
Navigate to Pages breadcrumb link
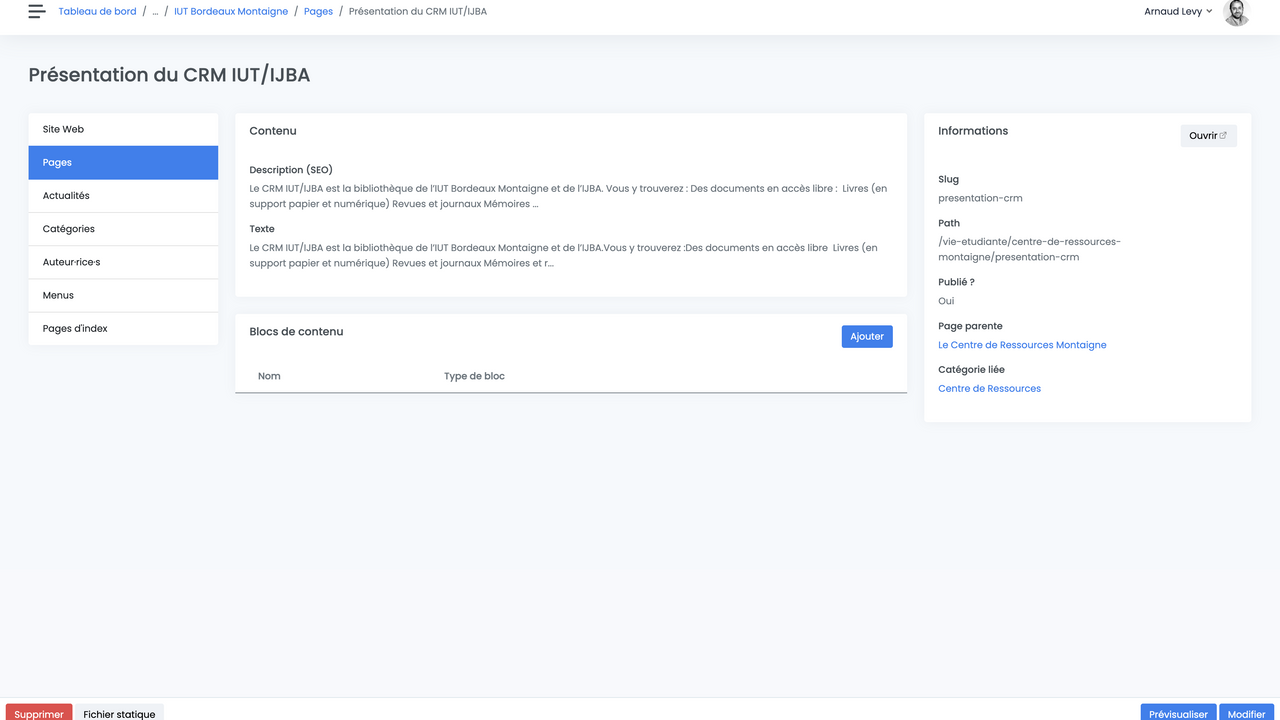318,12
